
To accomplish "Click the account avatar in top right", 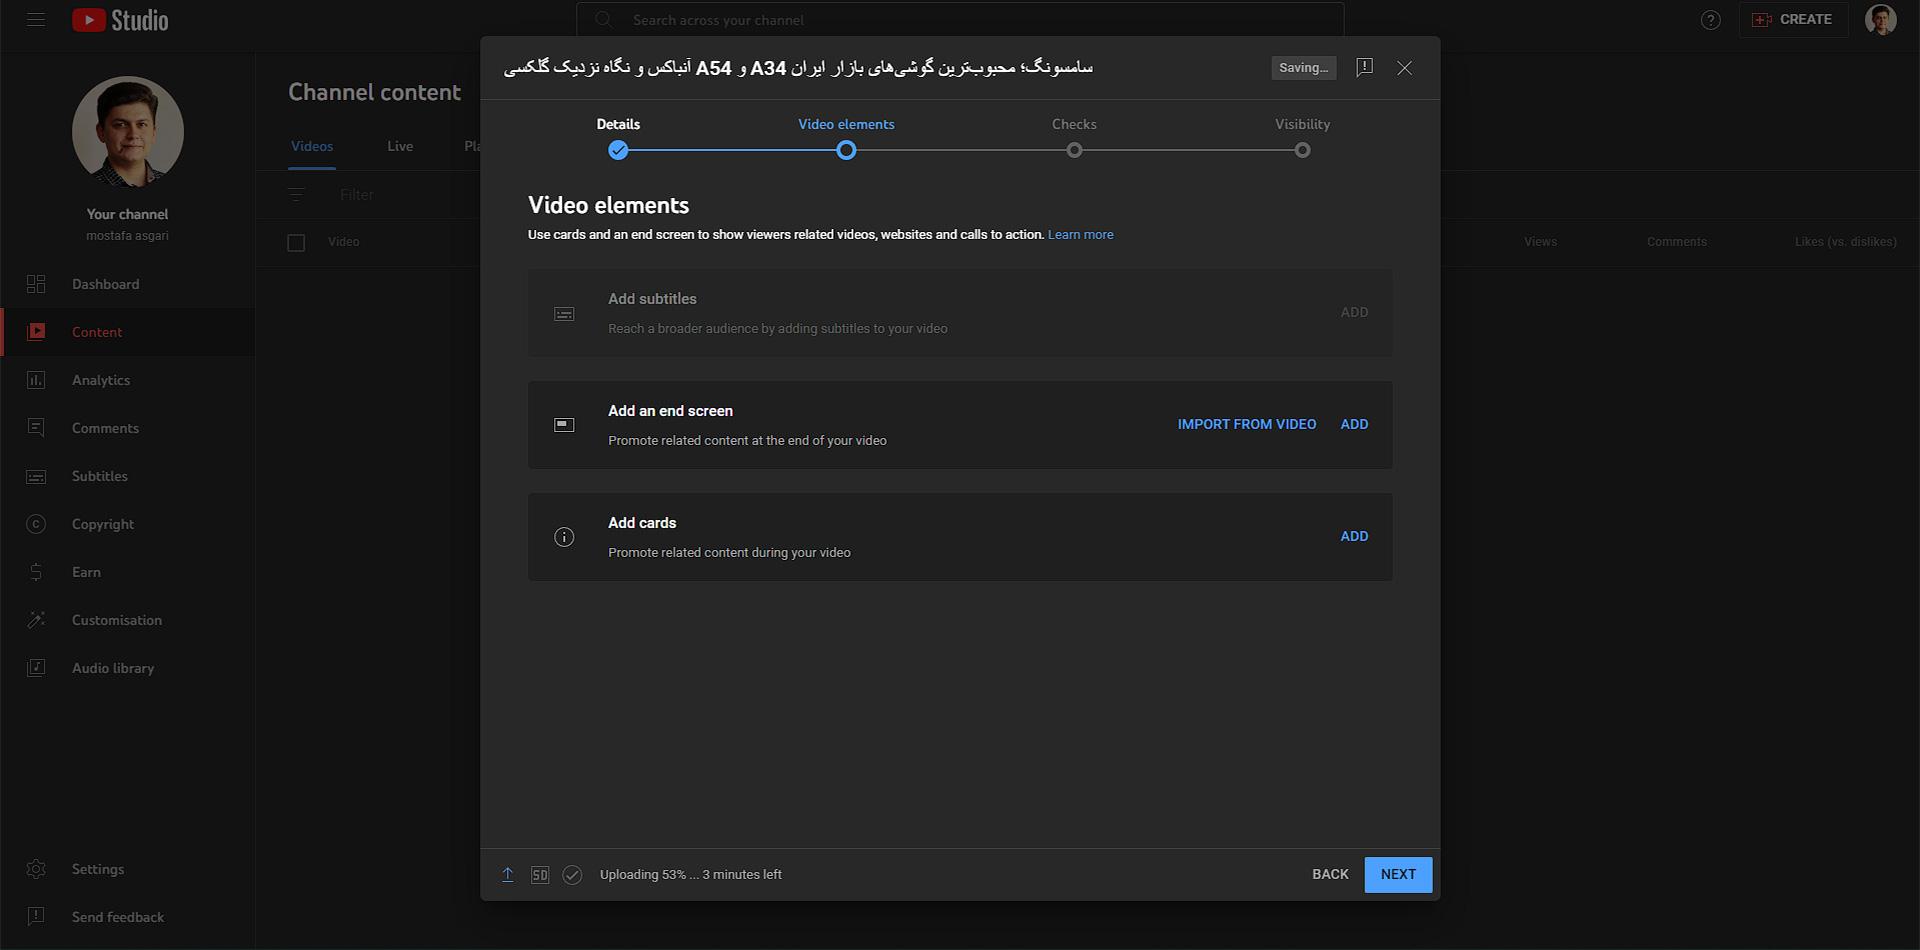I will 1881,20.
